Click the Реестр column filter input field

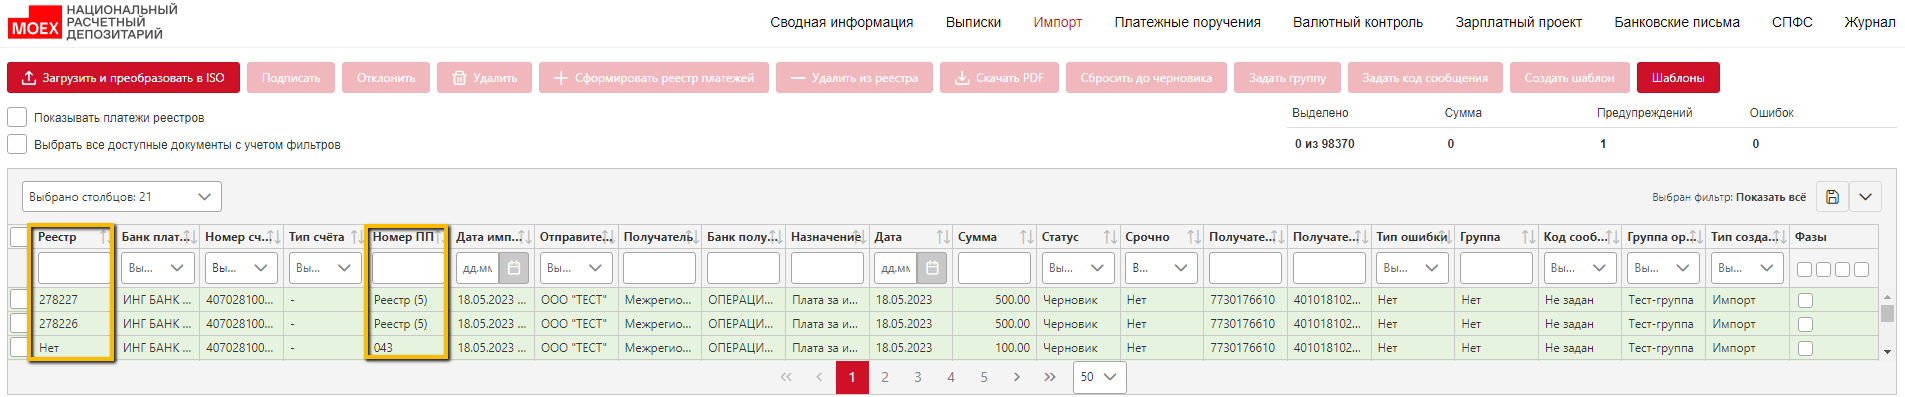pos(73,268)
